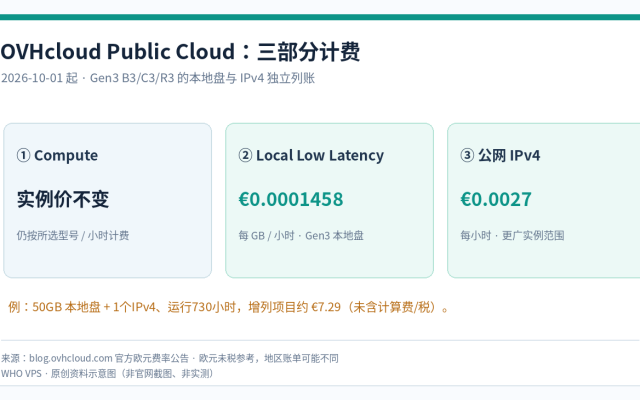640x400 pixels.
Task: Click the ③ 公网 IPv4 card title
Action: click(x=500, y=156)
